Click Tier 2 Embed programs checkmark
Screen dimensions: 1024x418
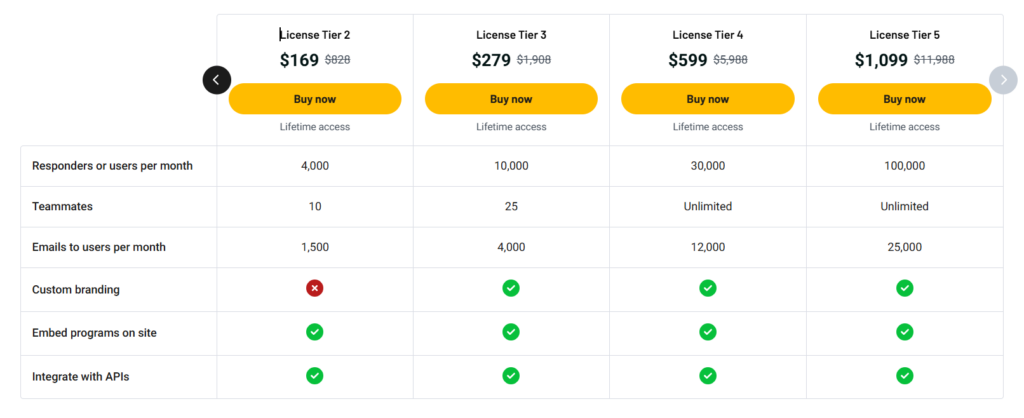315,332
